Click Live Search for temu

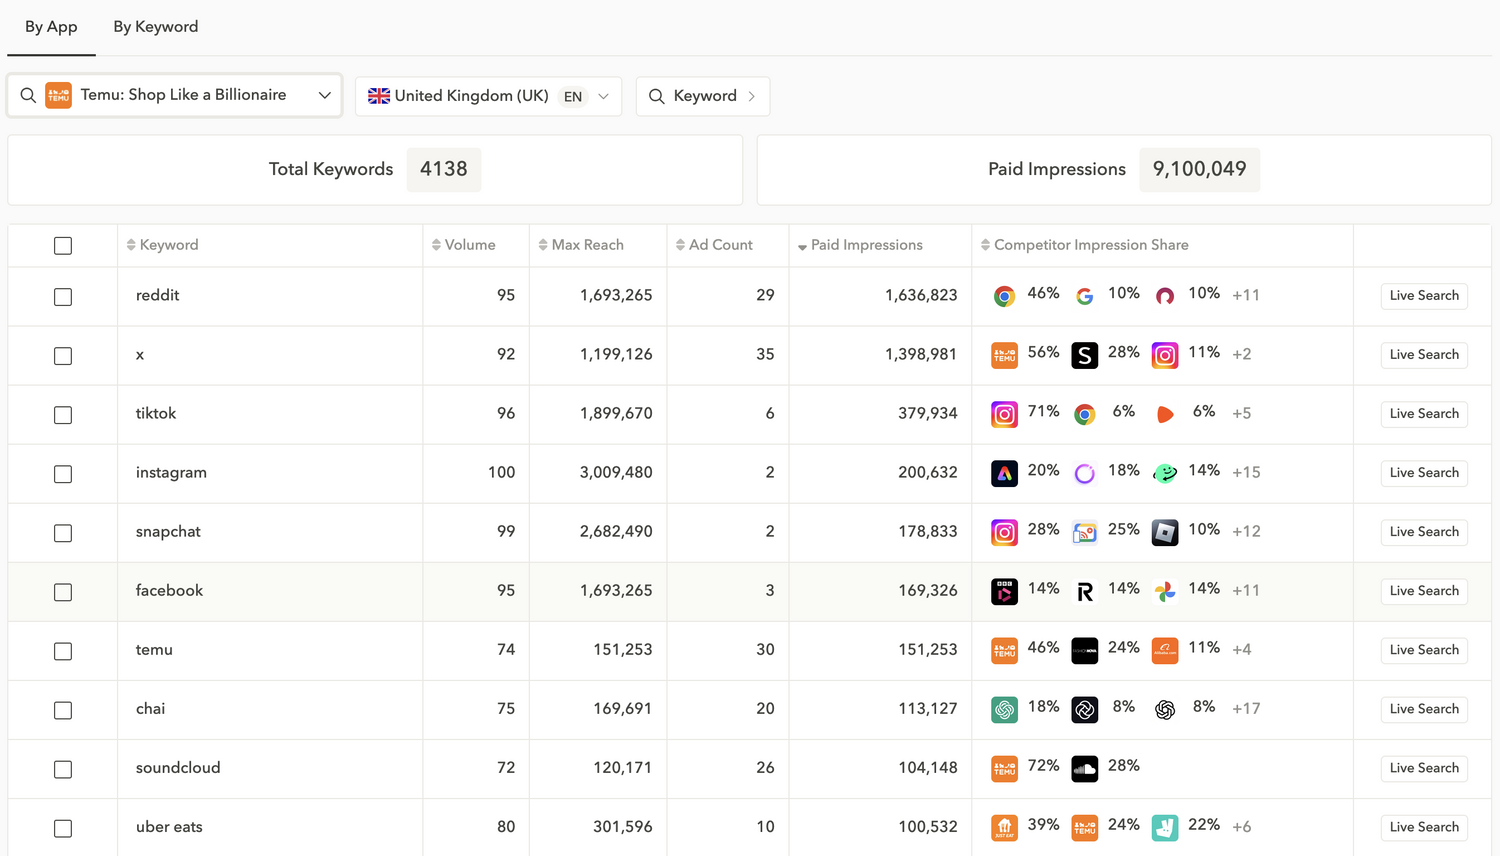pos(1424,650)
